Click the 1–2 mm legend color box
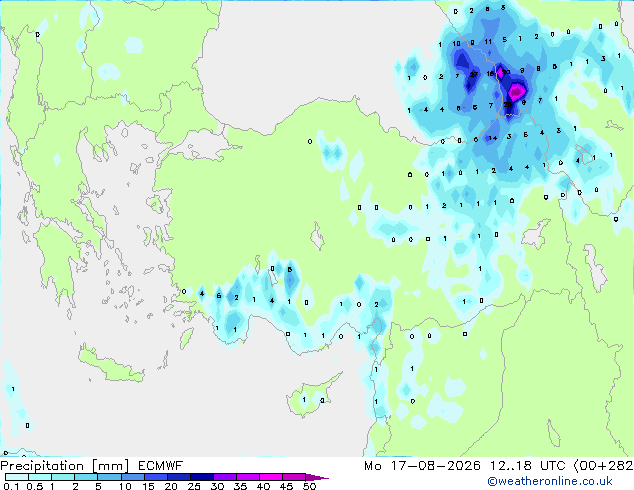 [63, 477]
